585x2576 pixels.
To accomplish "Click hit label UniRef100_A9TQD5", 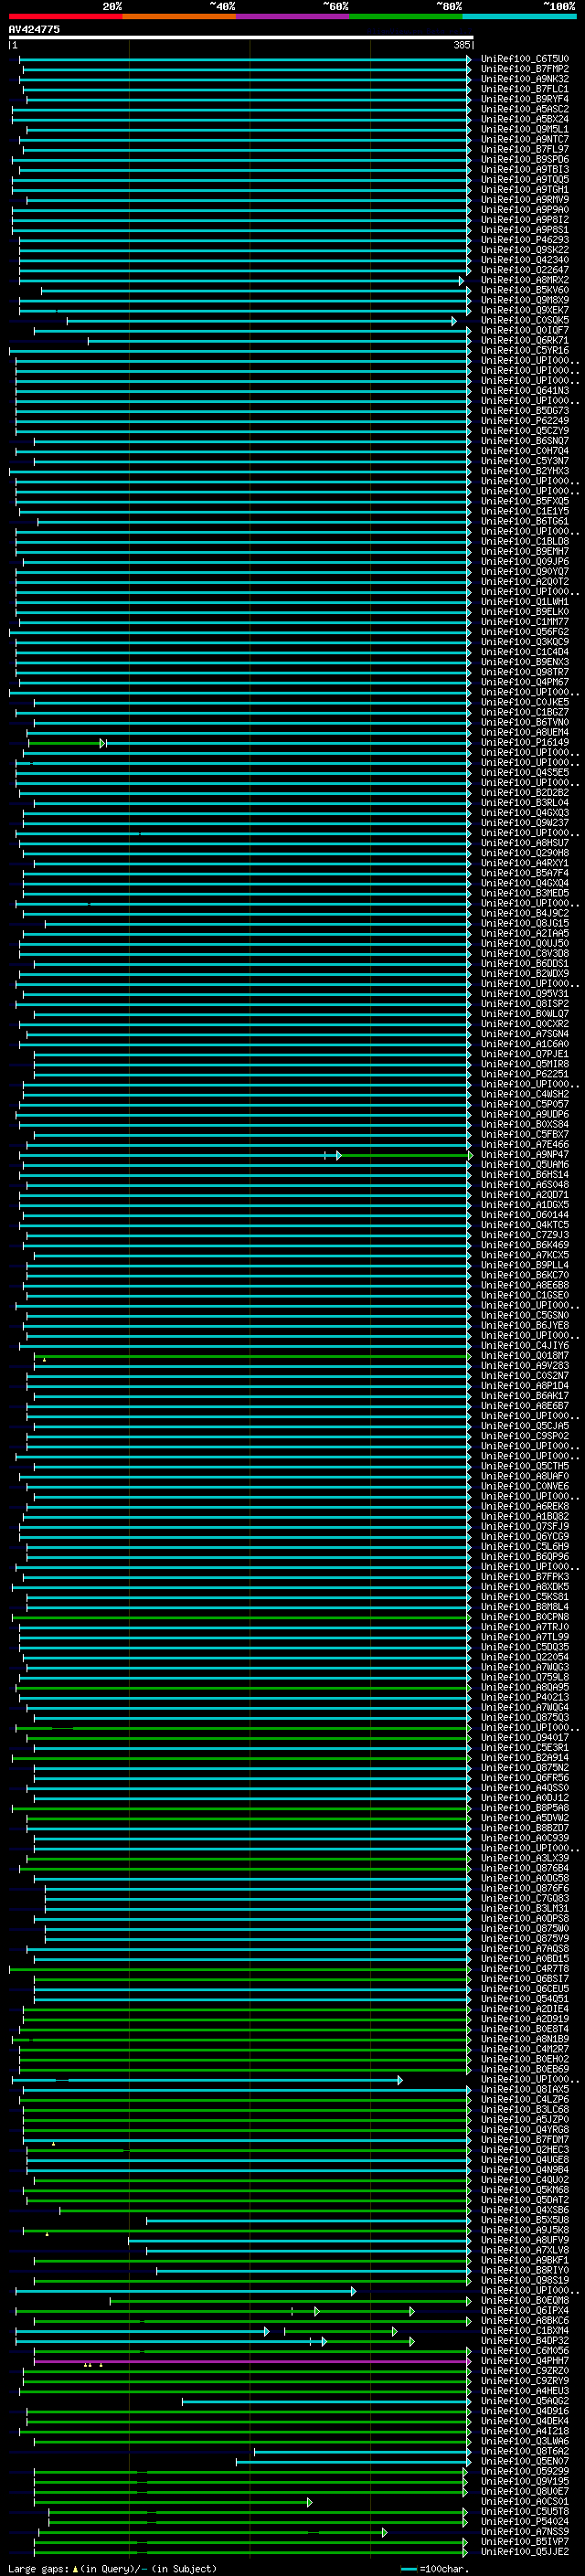I will pyautogui.click(x=525, y=179).
